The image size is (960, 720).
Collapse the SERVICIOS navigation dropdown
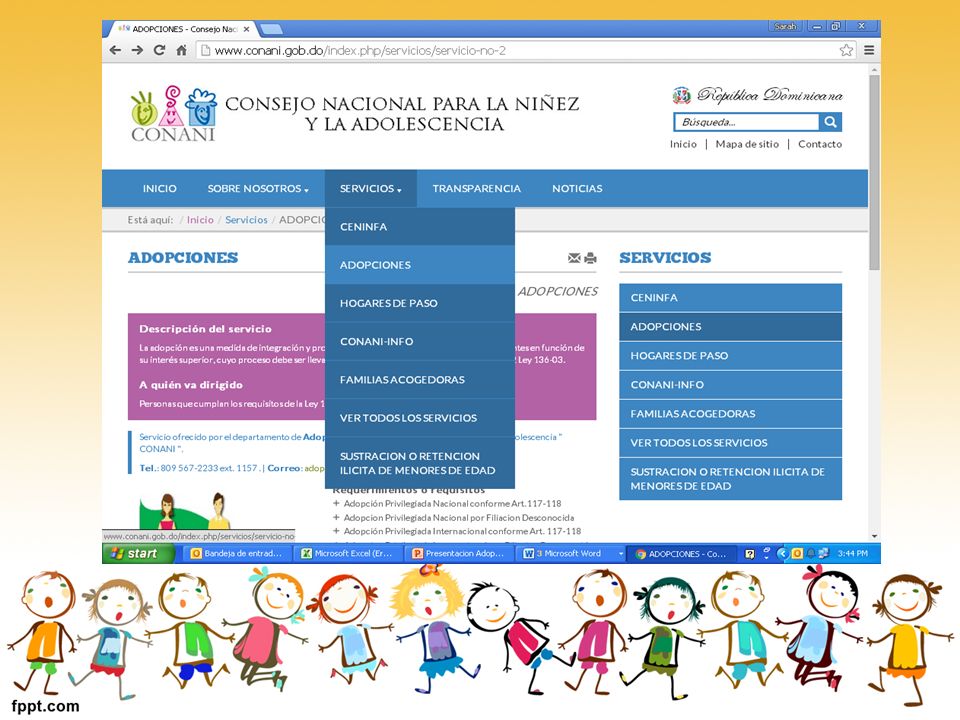(371, 189)
